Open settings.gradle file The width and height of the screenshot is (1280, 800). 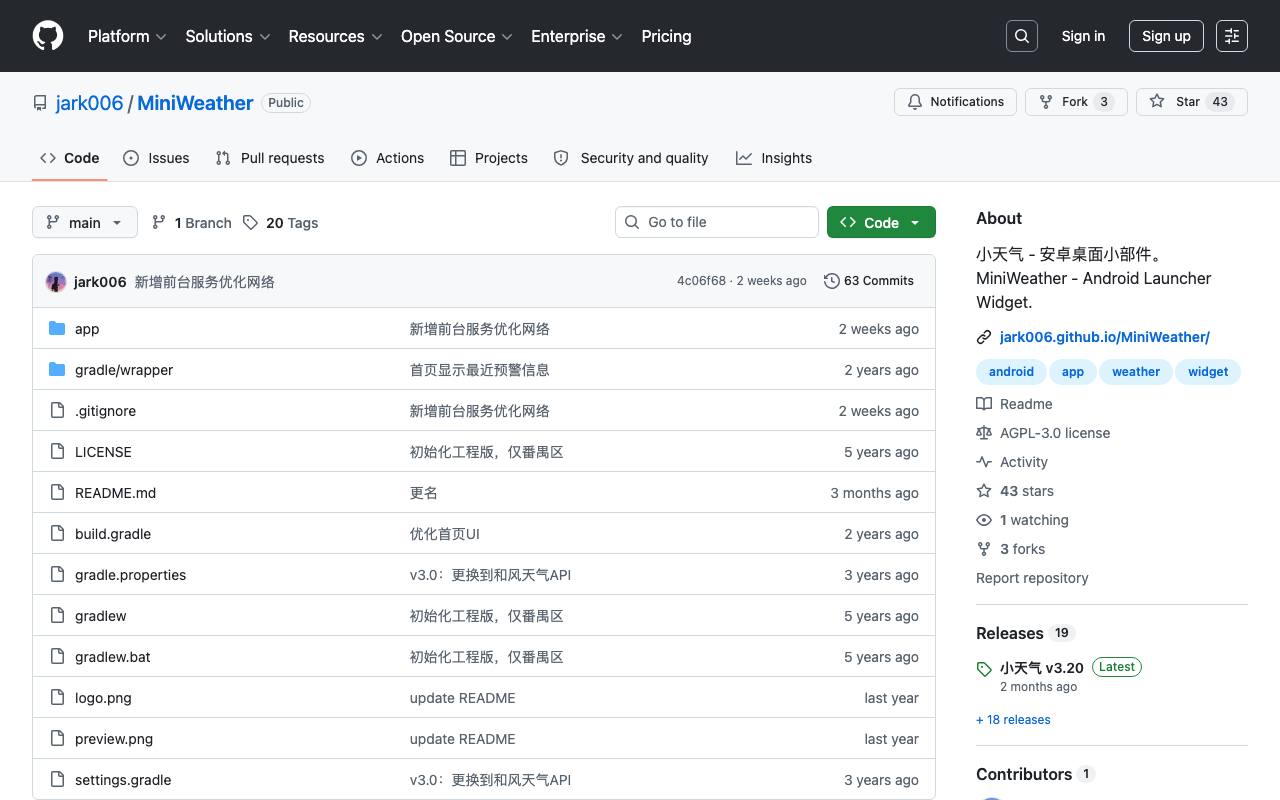(x=123, y=780)
